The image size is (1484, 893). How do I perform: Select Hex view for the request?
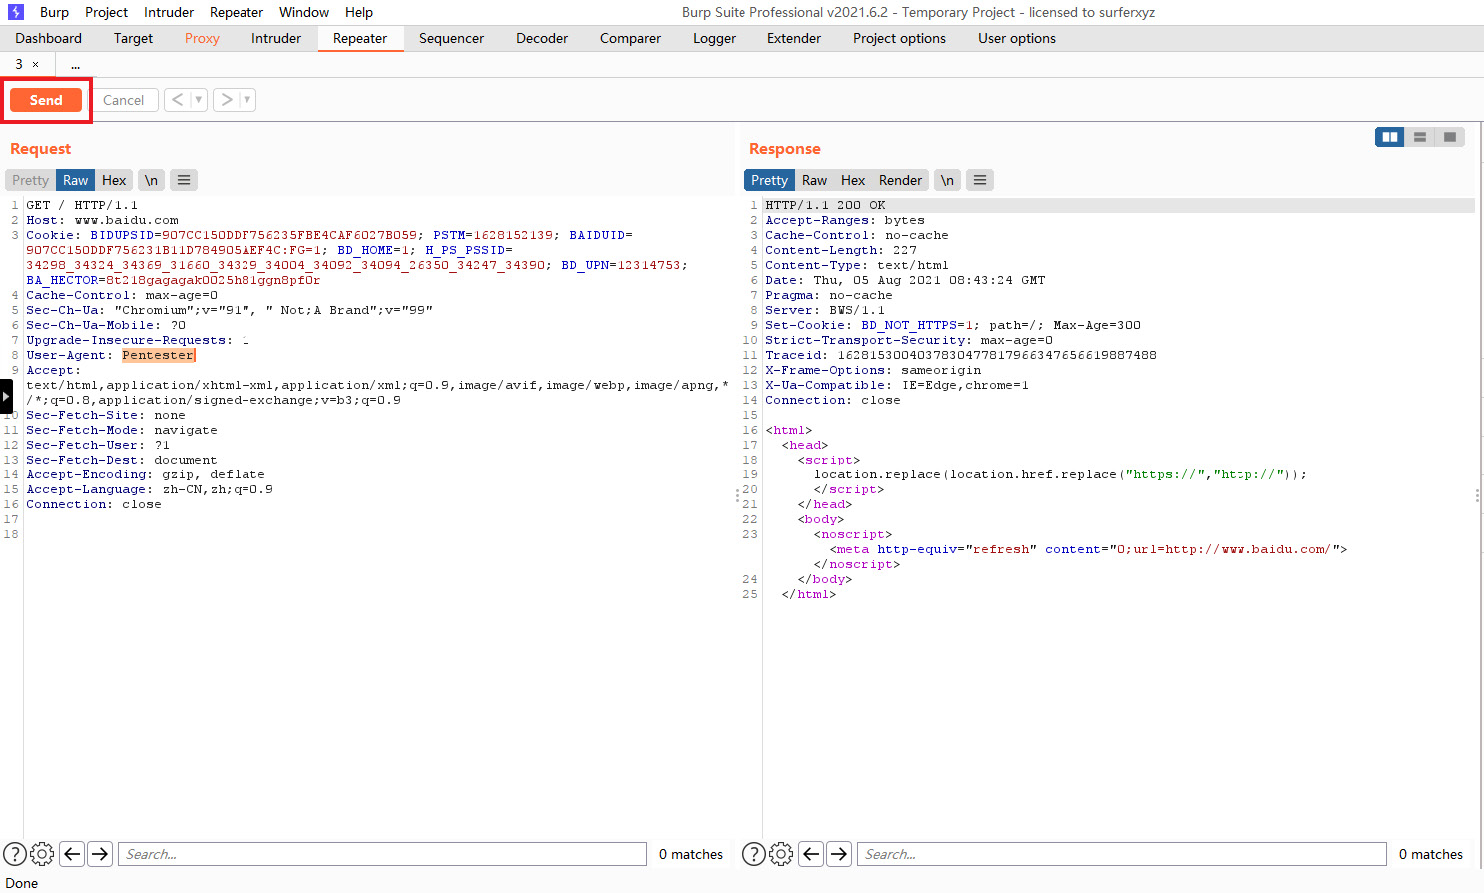point(114,180)
